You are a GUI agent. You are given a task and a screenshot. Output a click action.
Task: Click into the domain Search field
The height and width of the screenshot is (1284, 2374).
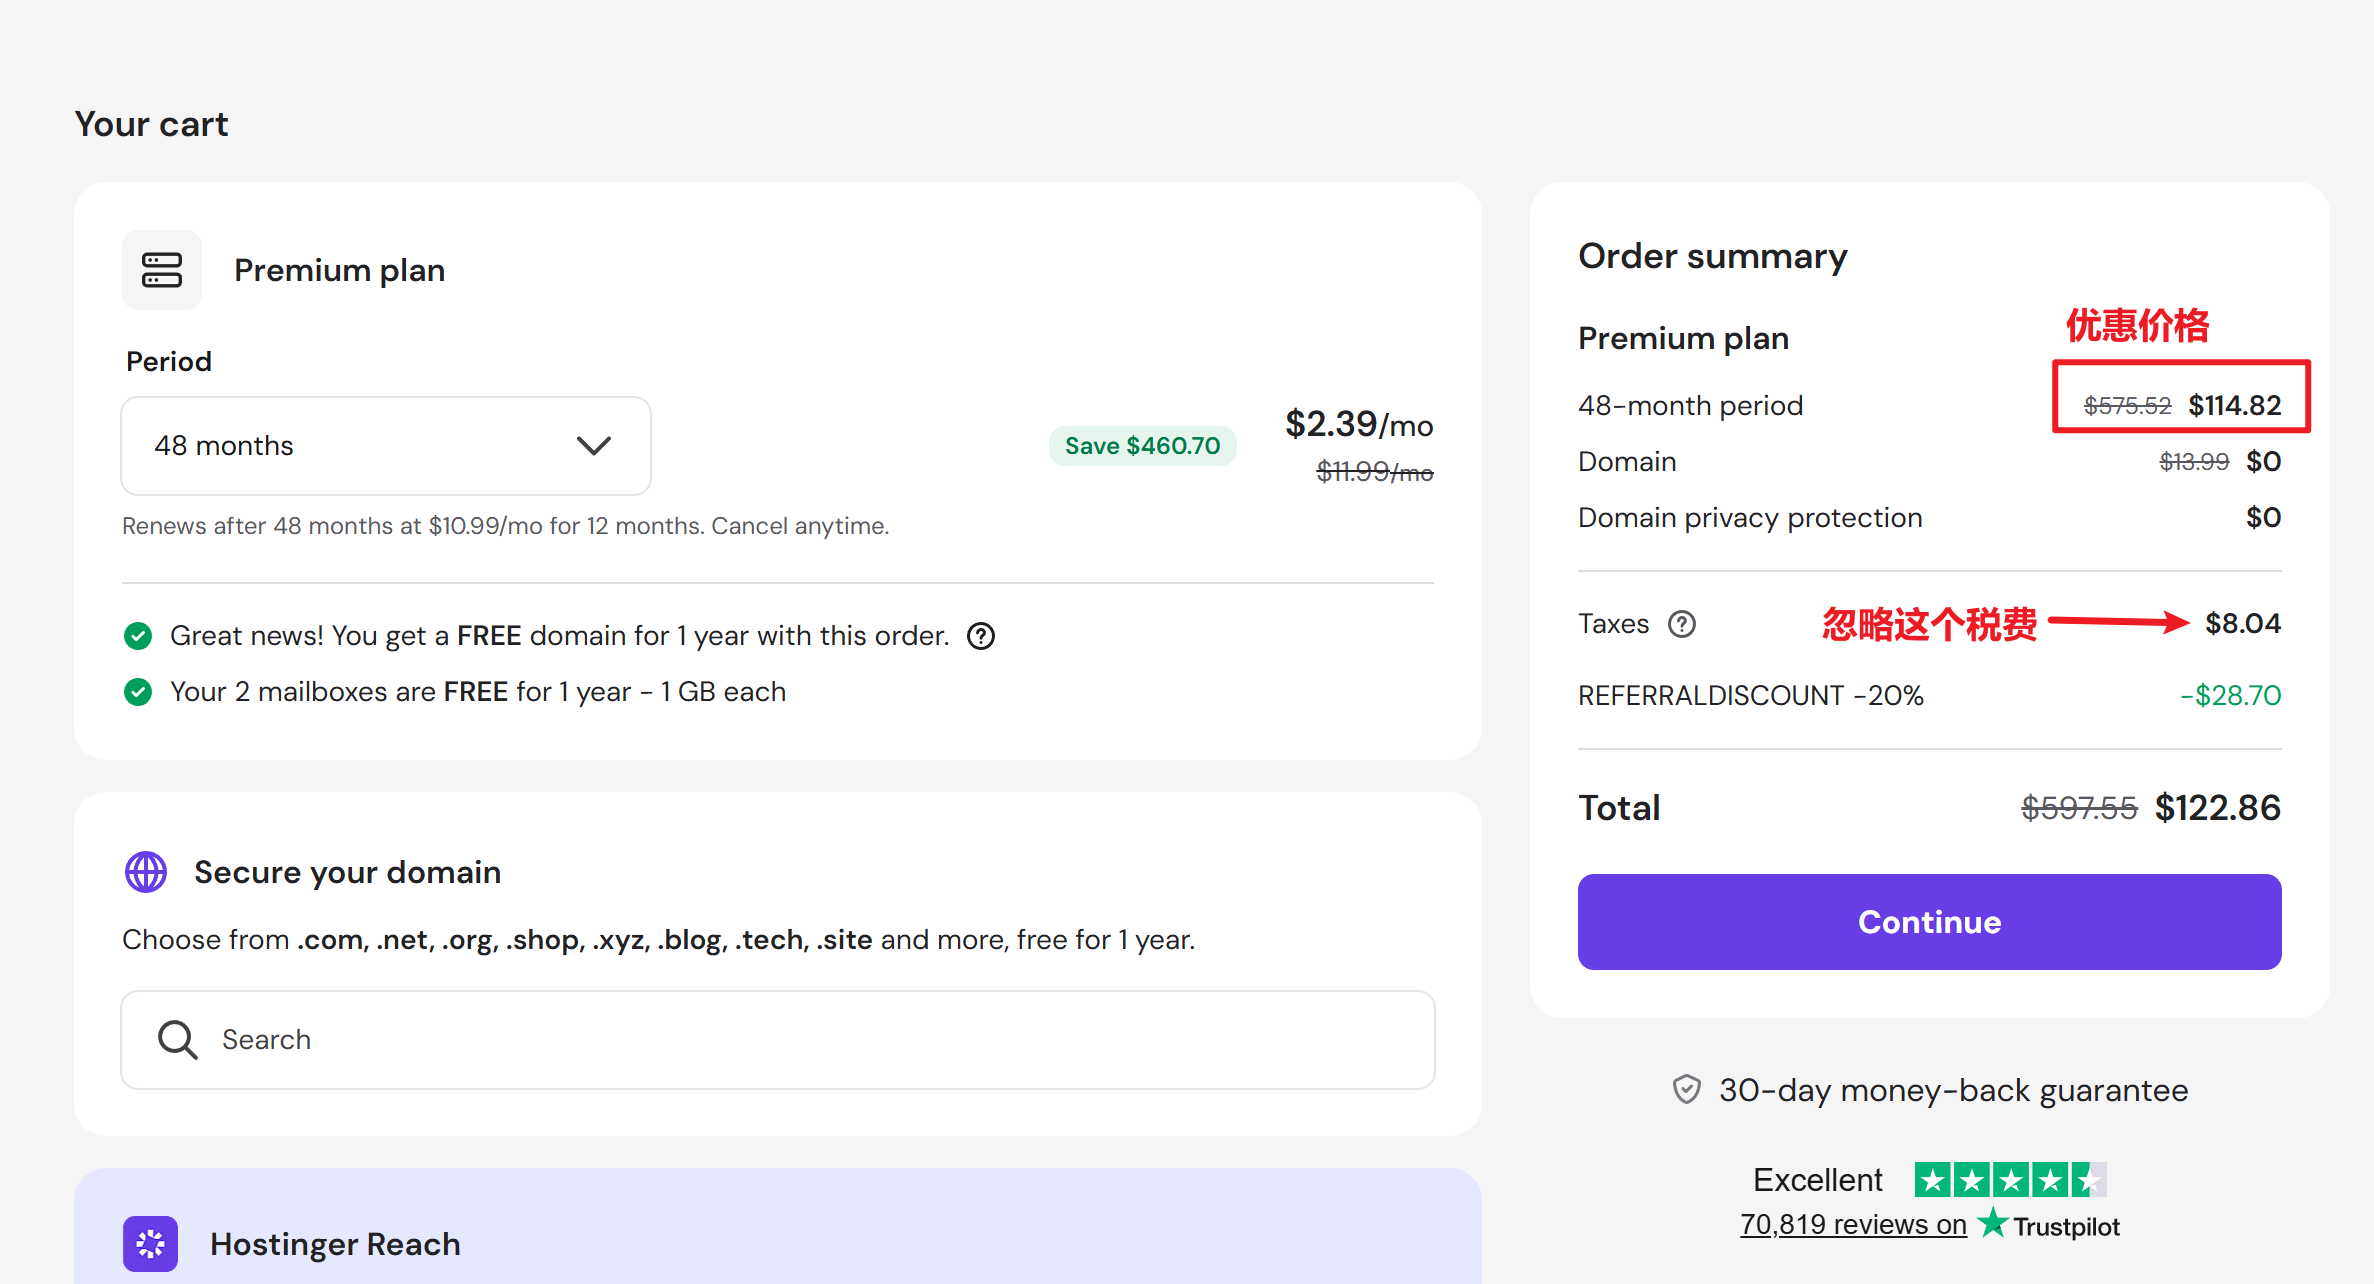[x=778, y=1040]
